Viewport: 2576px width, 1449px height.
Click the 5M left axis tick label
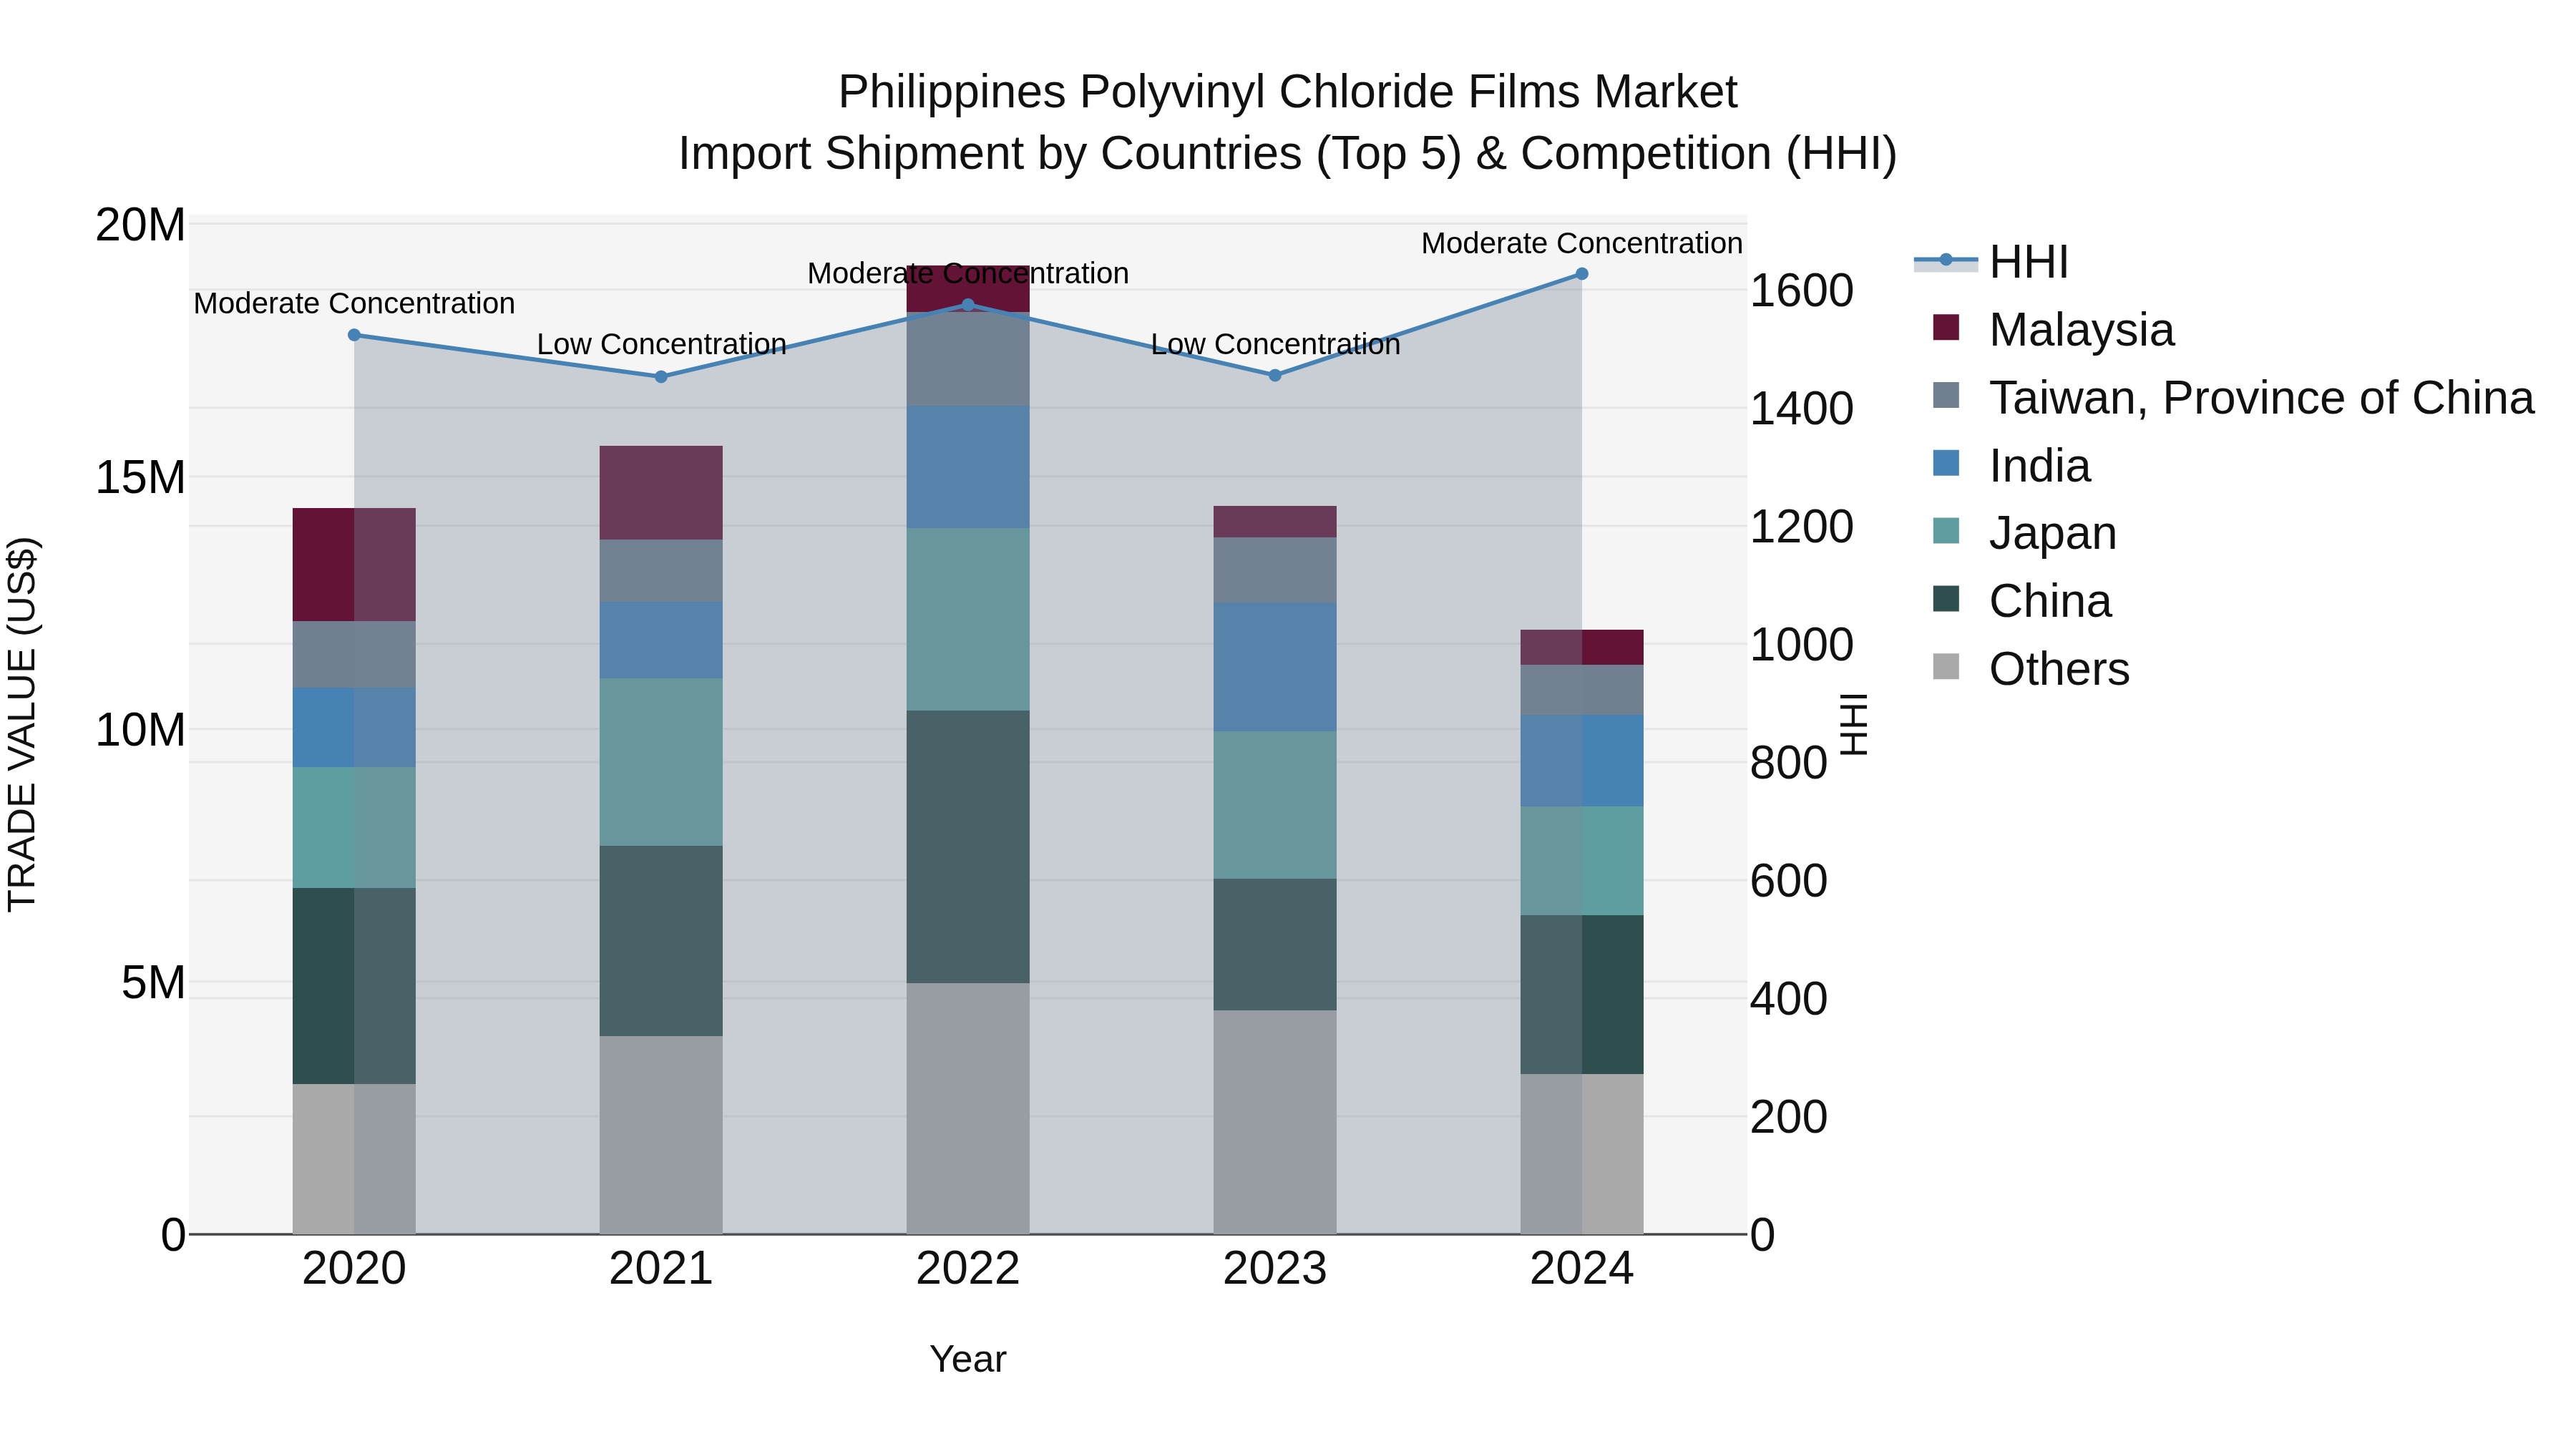[153, 983]
